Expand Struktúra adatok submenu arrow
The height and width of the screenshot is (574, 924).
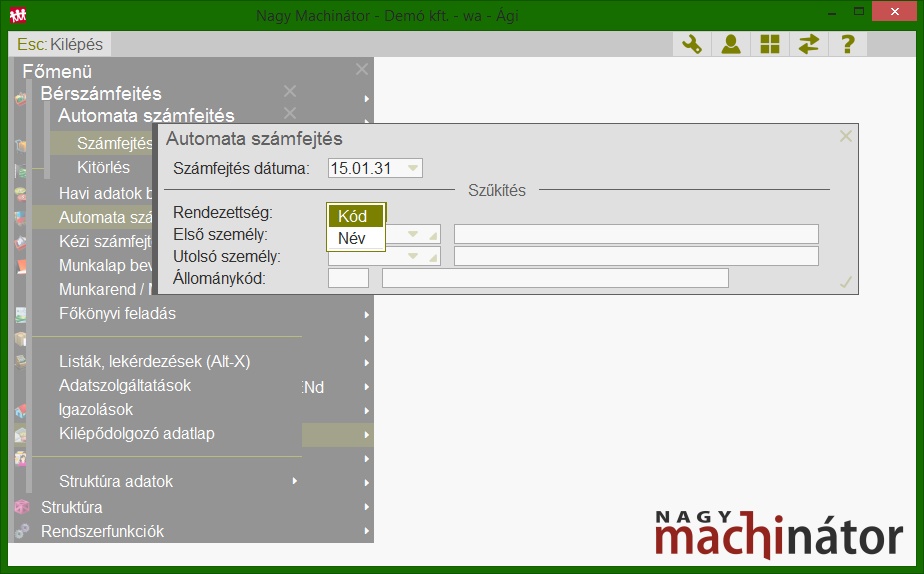coord(295,481)
